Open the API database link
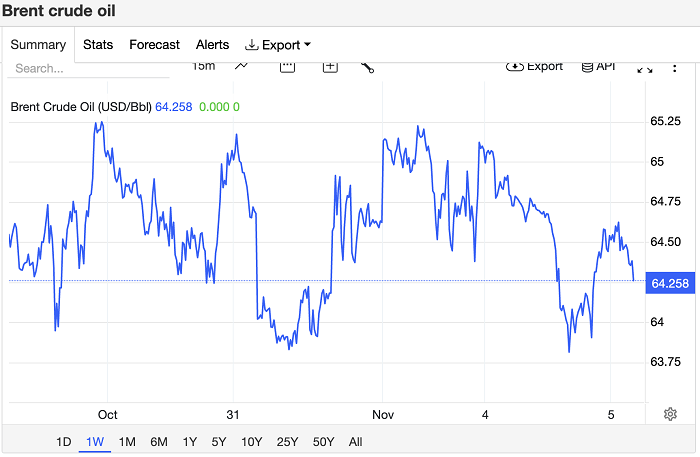700x457 pixels. pos(597,66)
